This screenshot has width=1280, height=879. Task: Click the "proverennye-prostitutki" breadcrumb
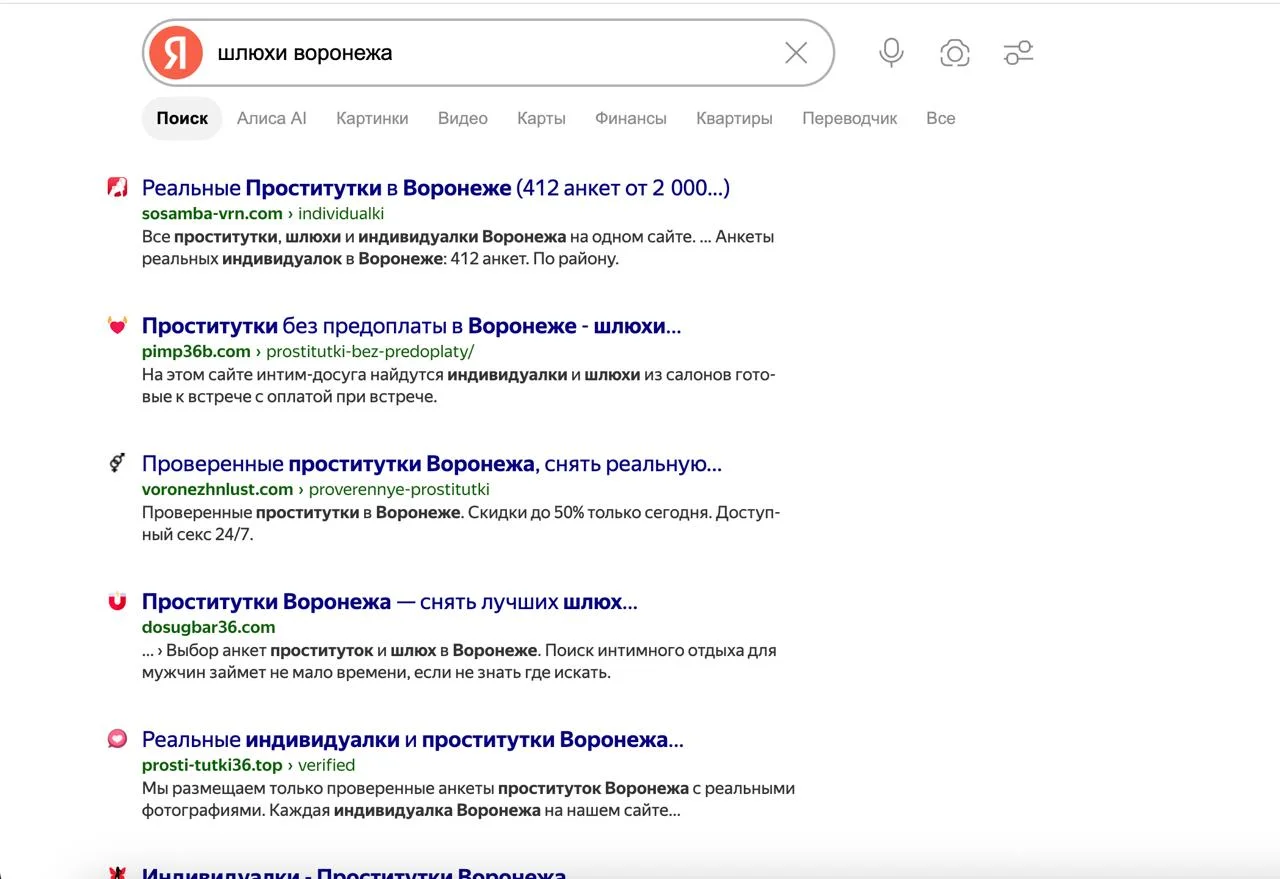click(399, 489)
